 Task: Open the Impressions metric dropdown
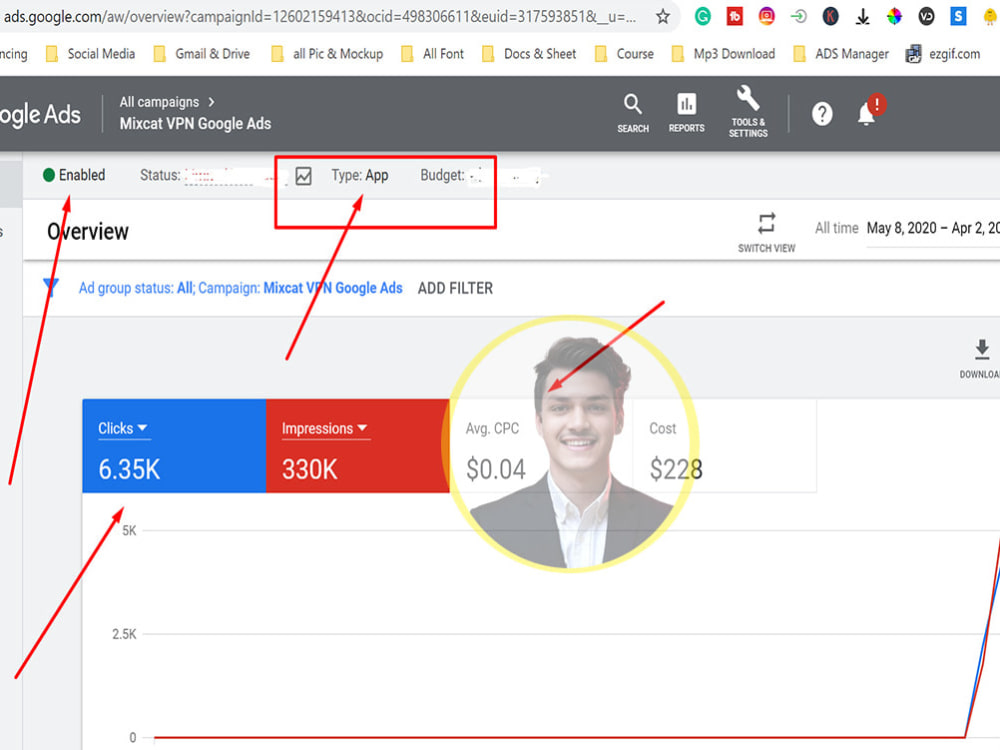[325, 429]
